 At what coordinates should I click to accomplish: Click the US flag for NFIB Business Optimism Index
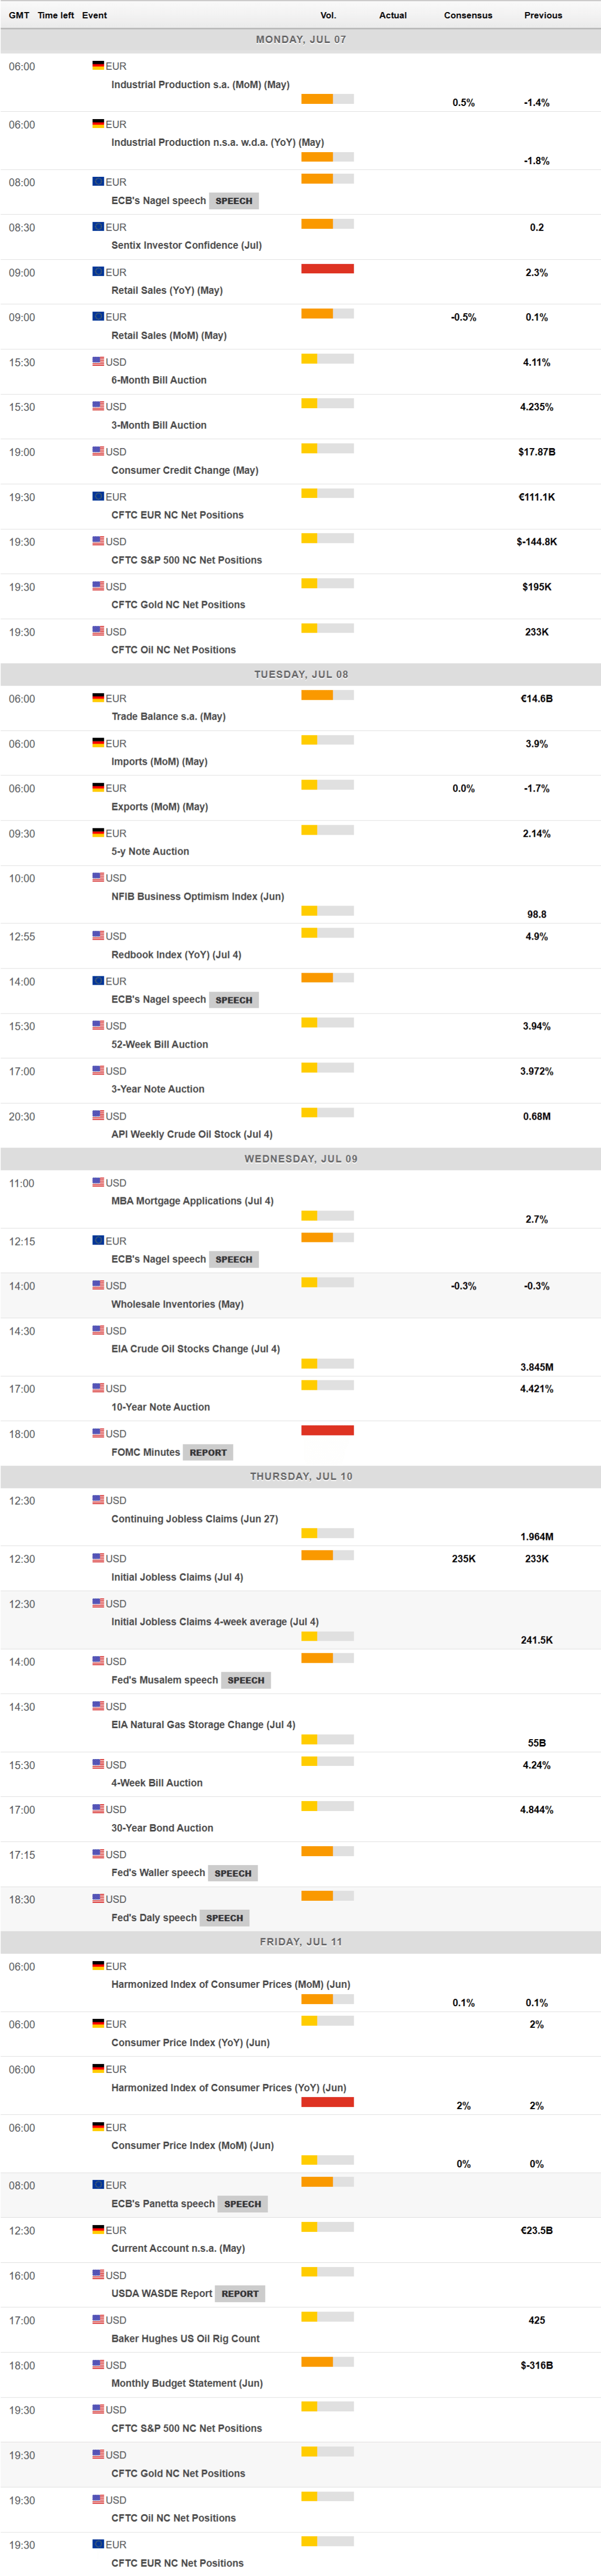click(x=98, y=877)
